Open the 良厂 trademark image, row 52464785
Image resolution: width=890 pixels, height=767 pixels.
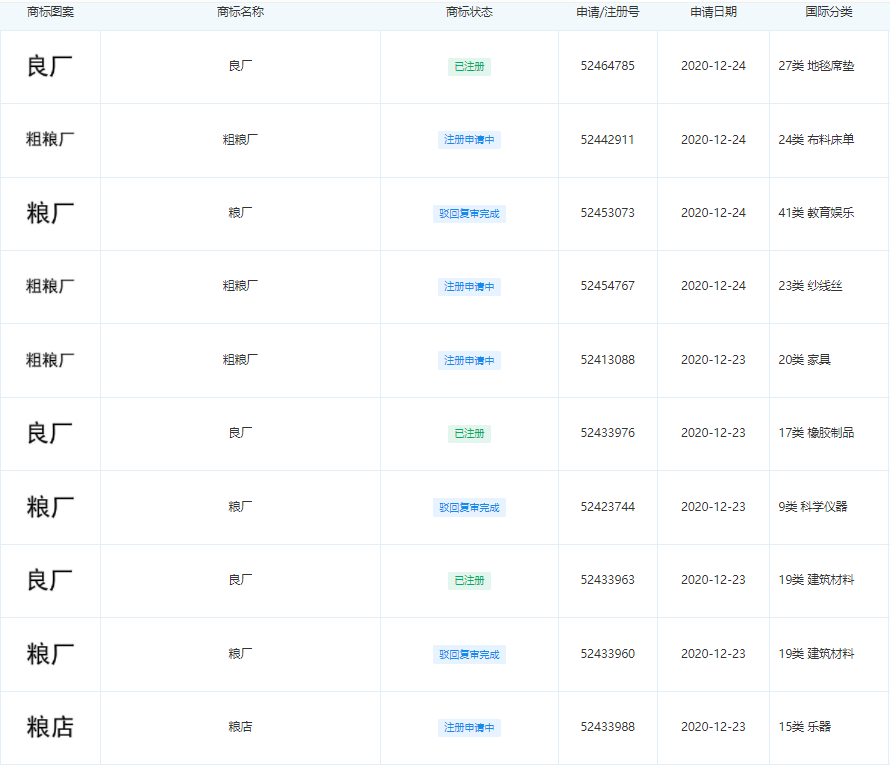coord(50,66)
